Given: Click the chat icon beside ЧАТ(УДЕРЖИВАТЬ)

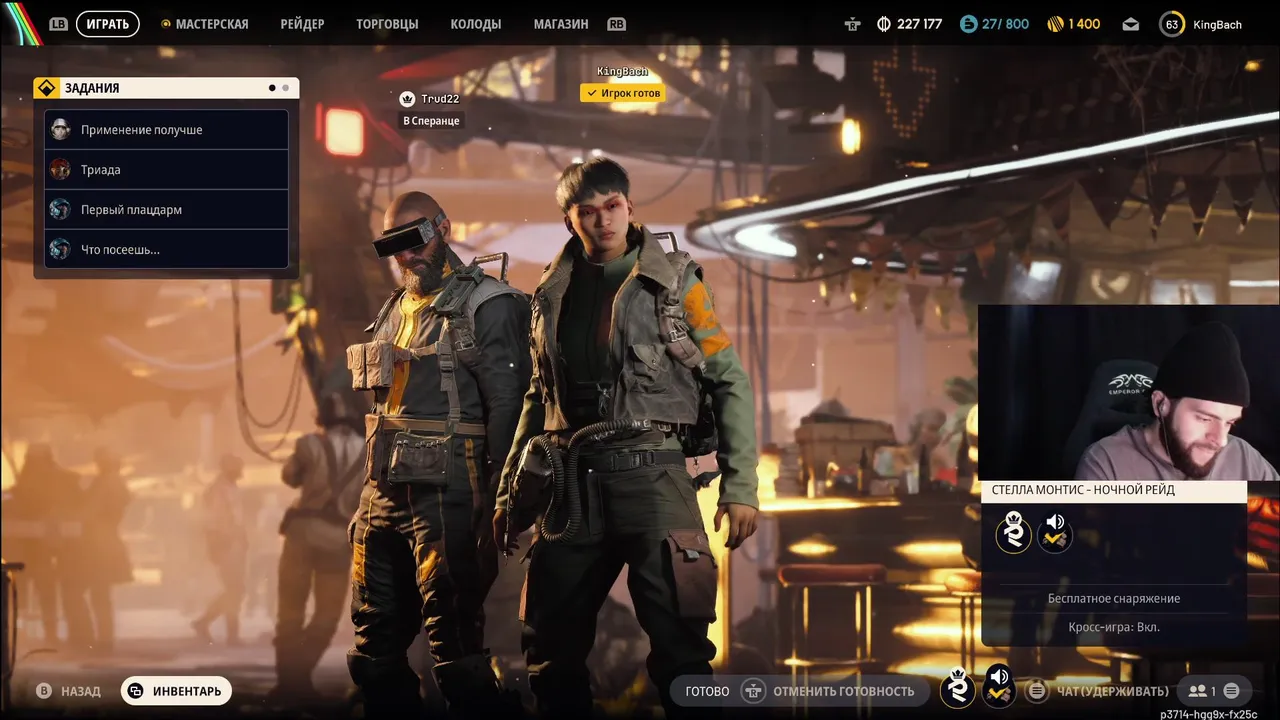Looking at the screenshot, I should click(x=1037, y=691).
